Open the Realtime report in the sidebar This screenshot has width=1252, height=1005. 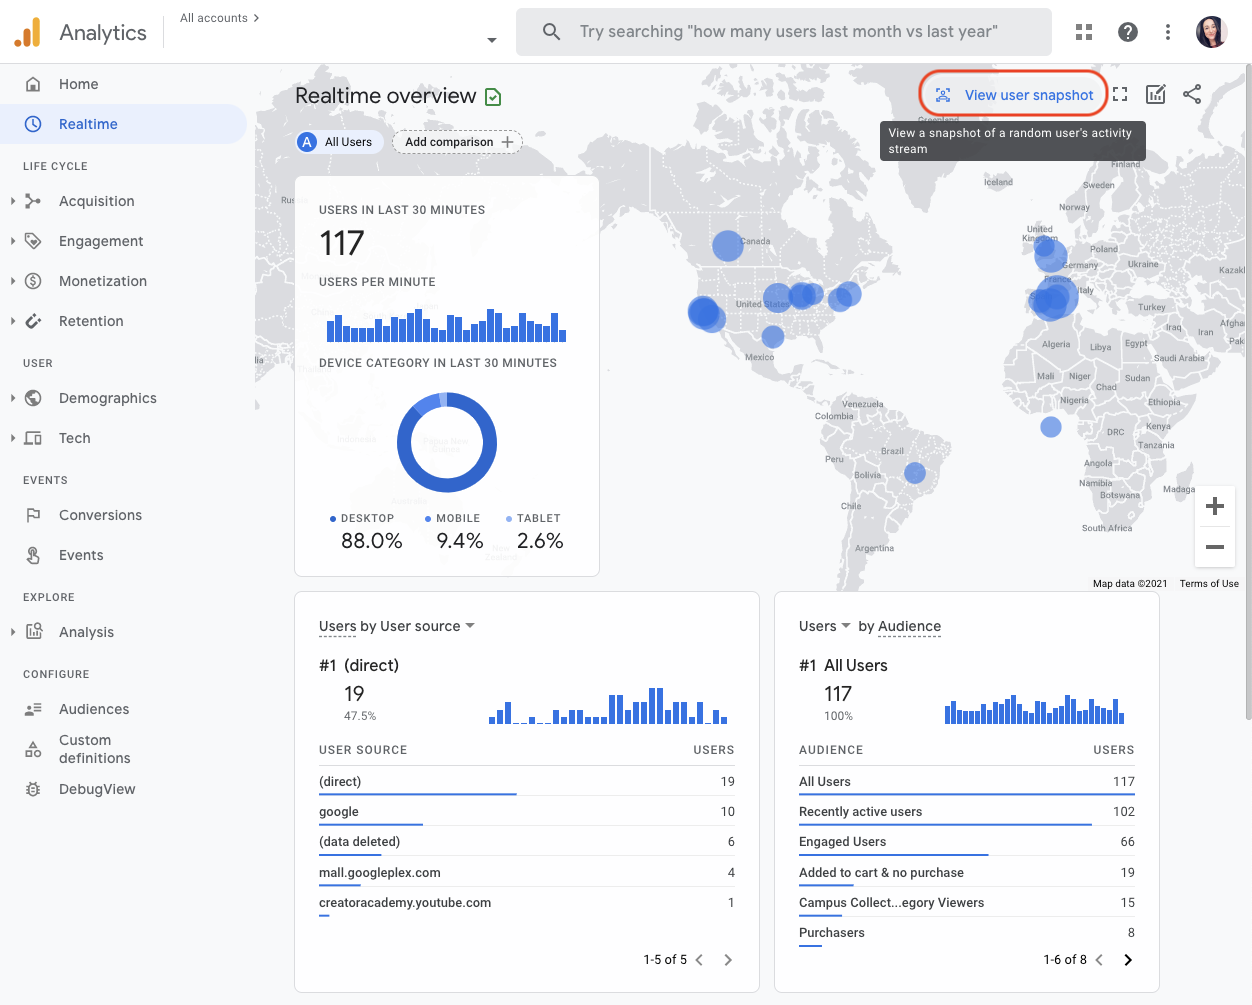click(x=89, y=123)
